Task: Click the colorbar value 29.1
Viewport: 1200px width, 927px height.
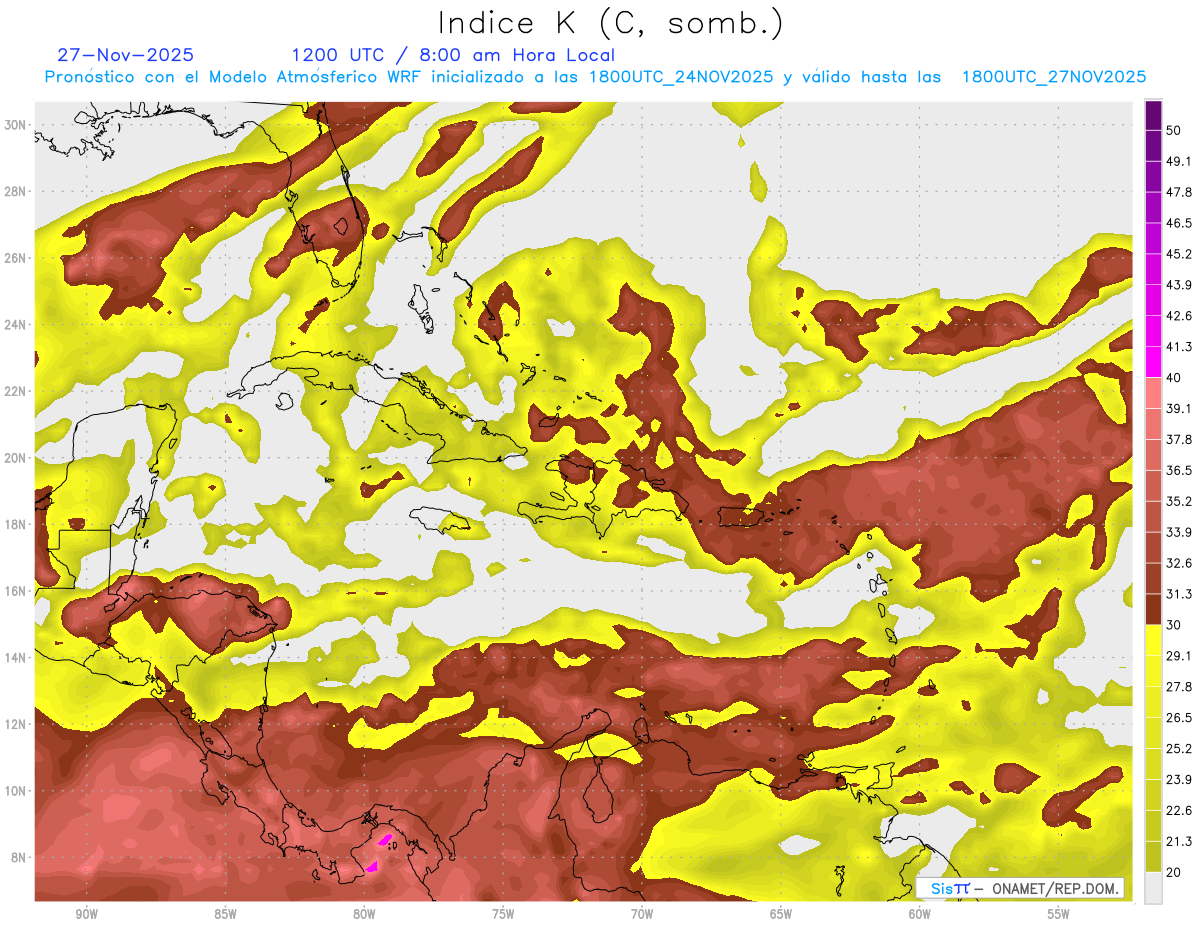Action: (1179, 656)
